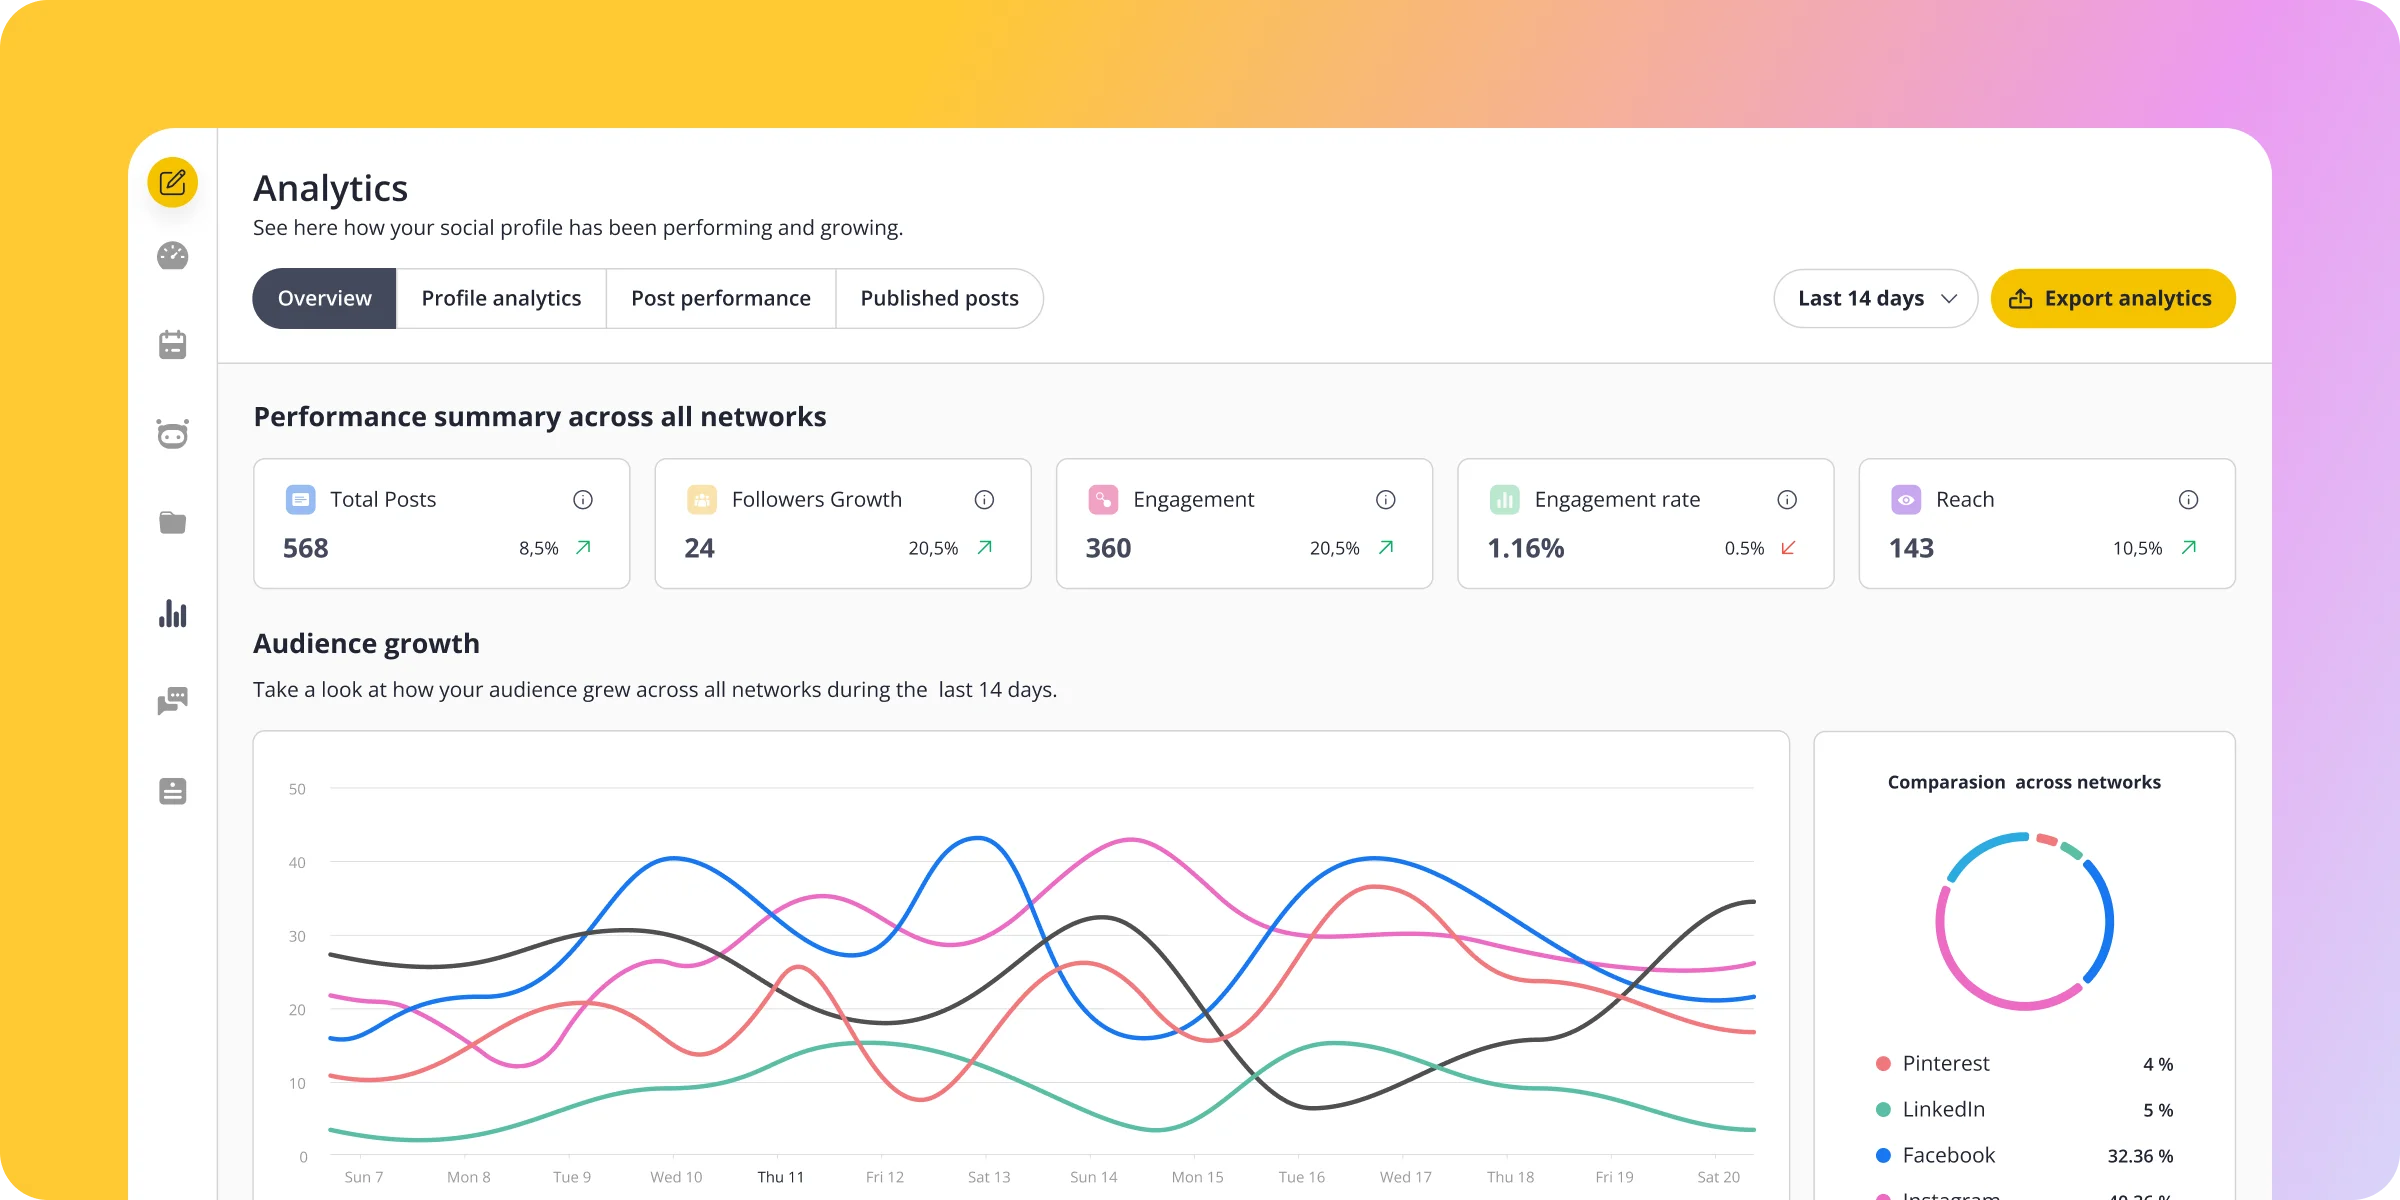The height and width of the screenshot is (1200, 2400).
Task: Switch to the Published posts tab
Action: point(939,298)
